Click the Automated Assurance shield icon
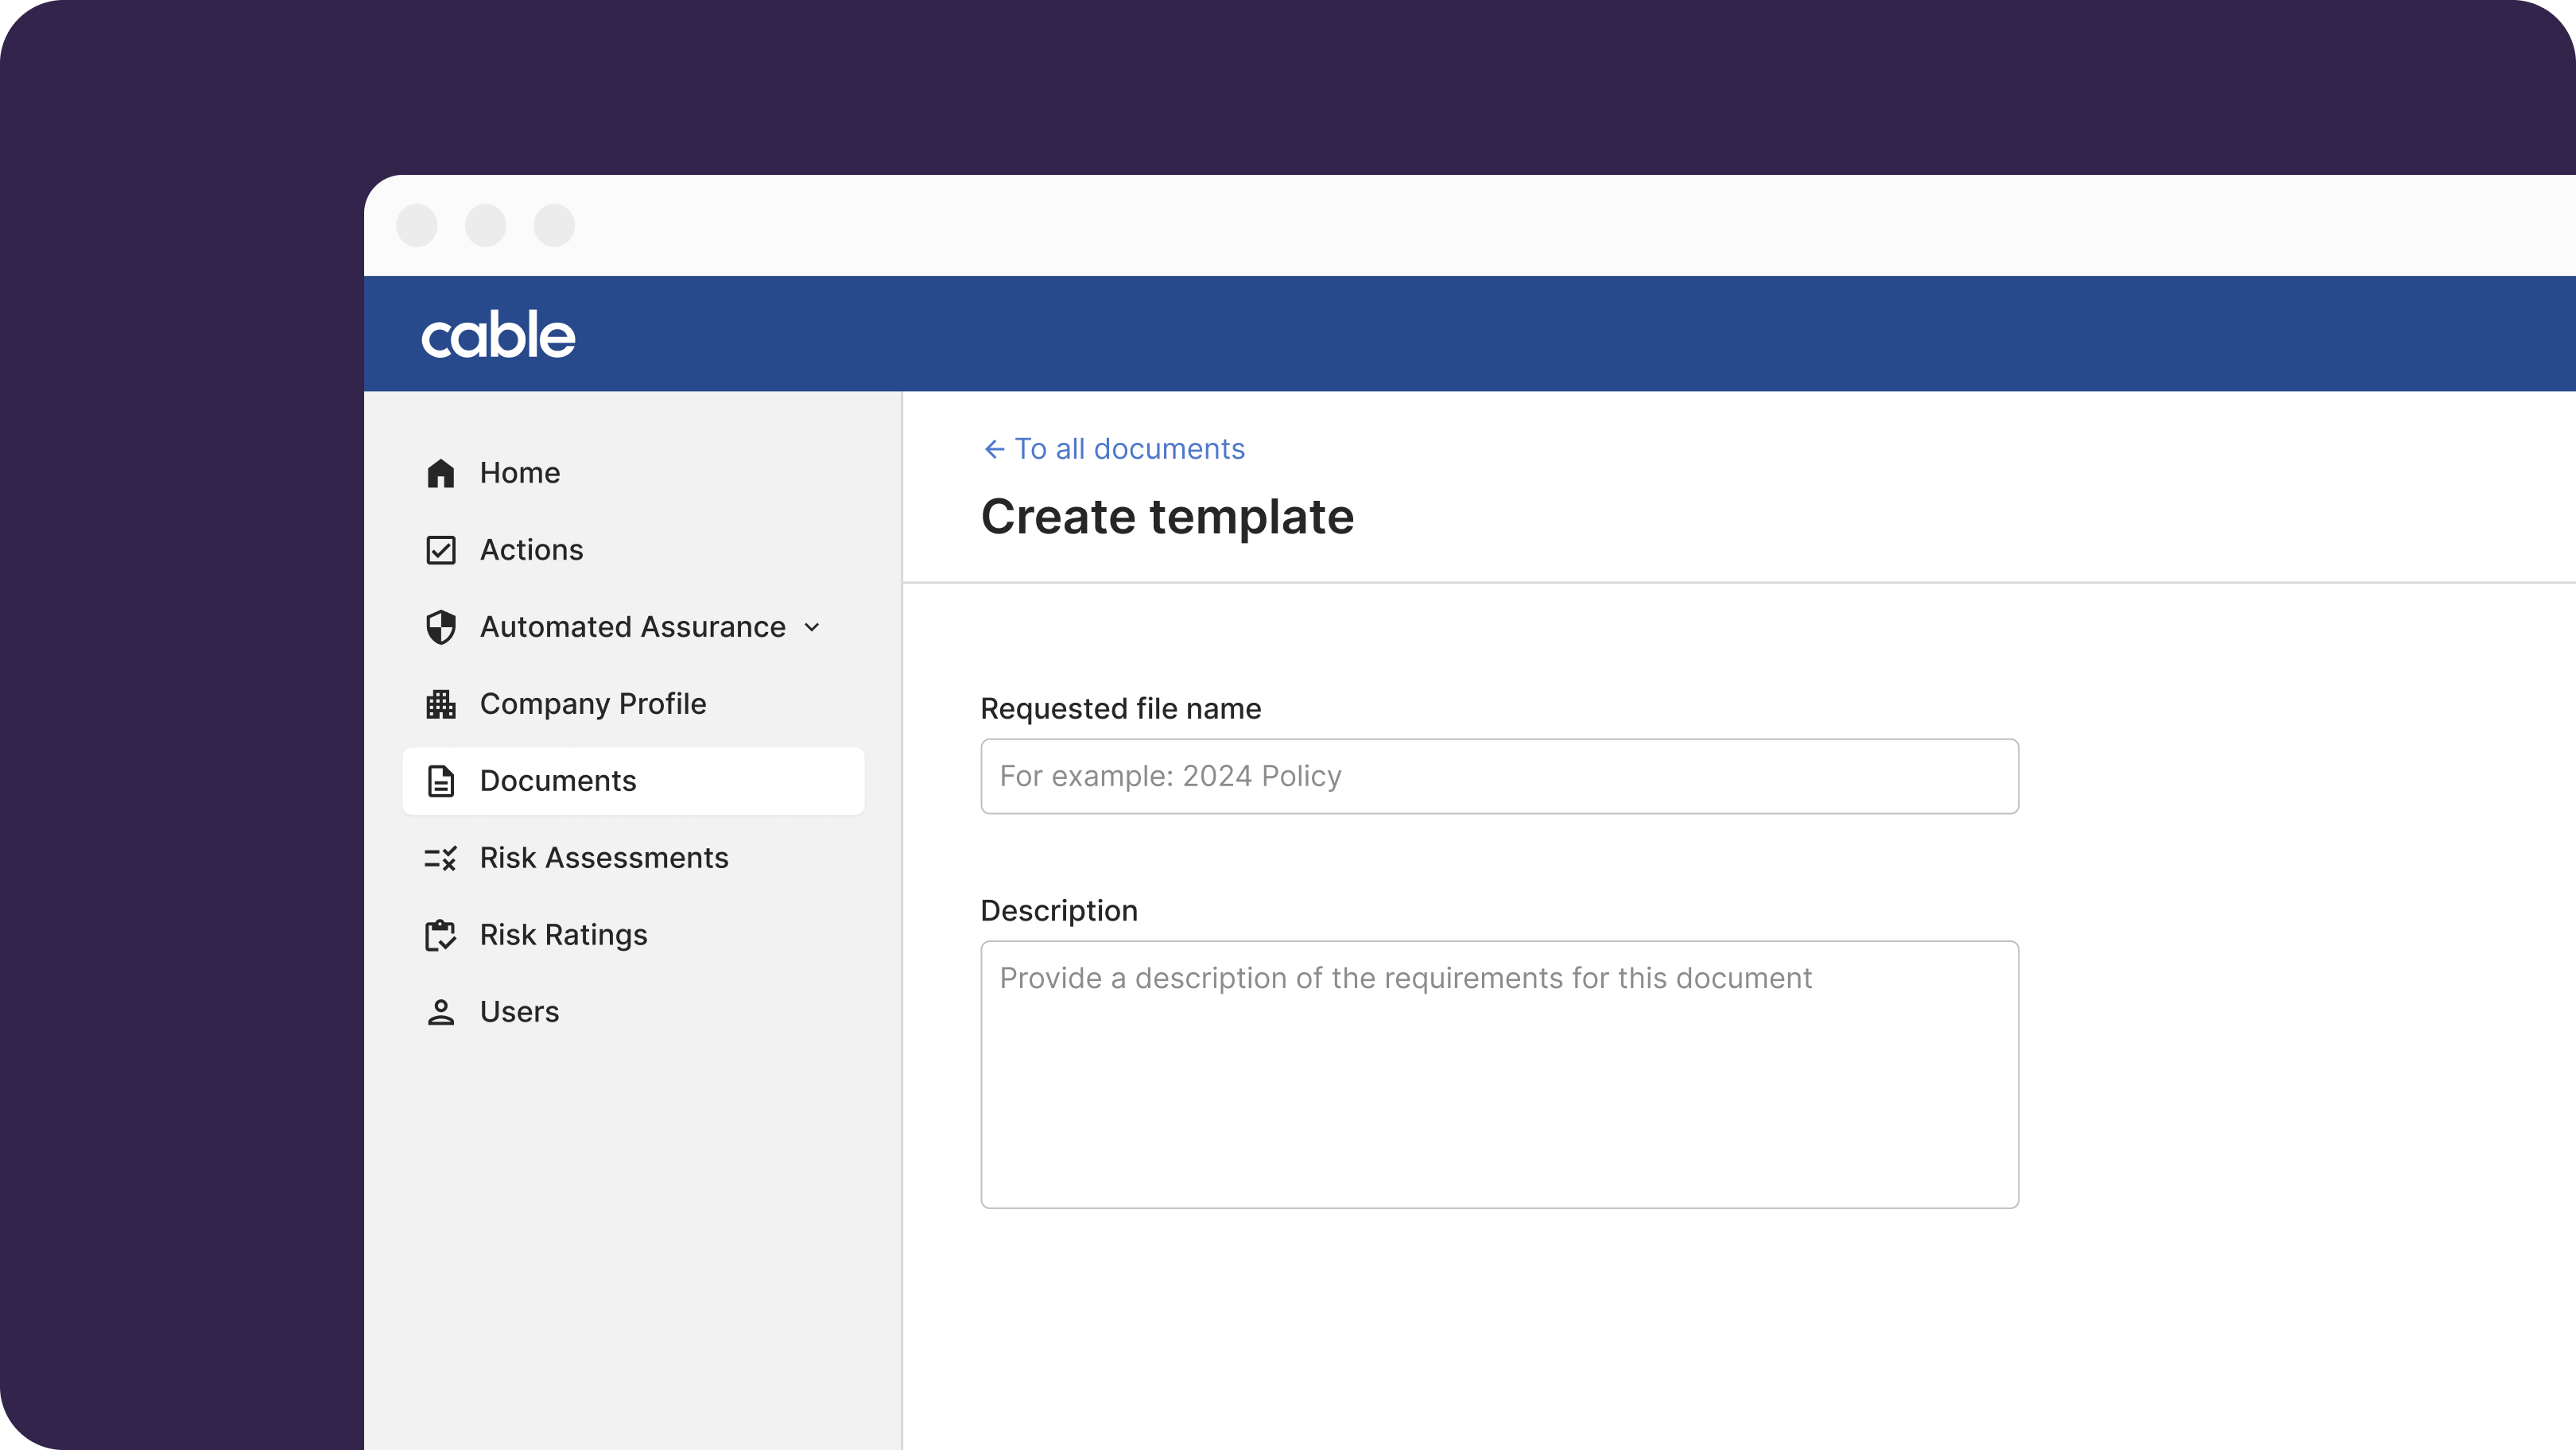The width and height of the screenshot is (2576, 1450). point(440,627)
